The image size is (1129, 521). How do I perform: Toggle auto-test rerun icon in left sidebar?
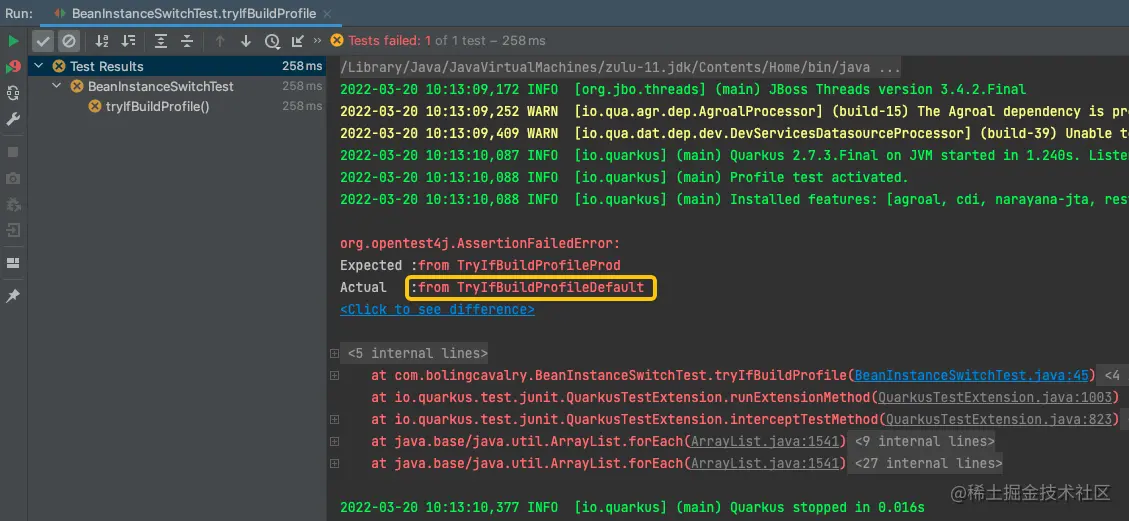tap(13, 93)
